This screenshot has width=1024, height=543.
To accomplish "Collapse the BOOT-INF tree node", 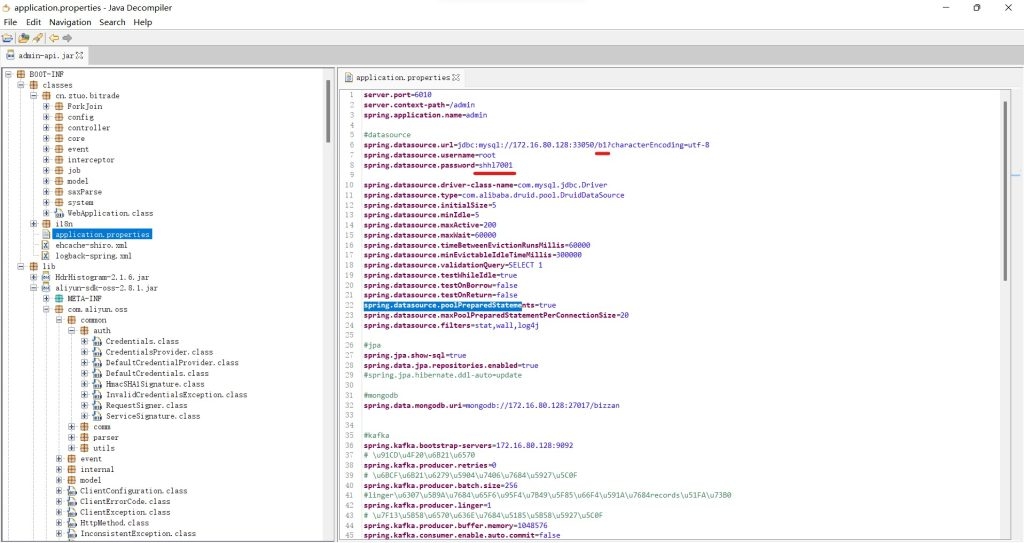I will pyautogui.click(x=8, y=75).
